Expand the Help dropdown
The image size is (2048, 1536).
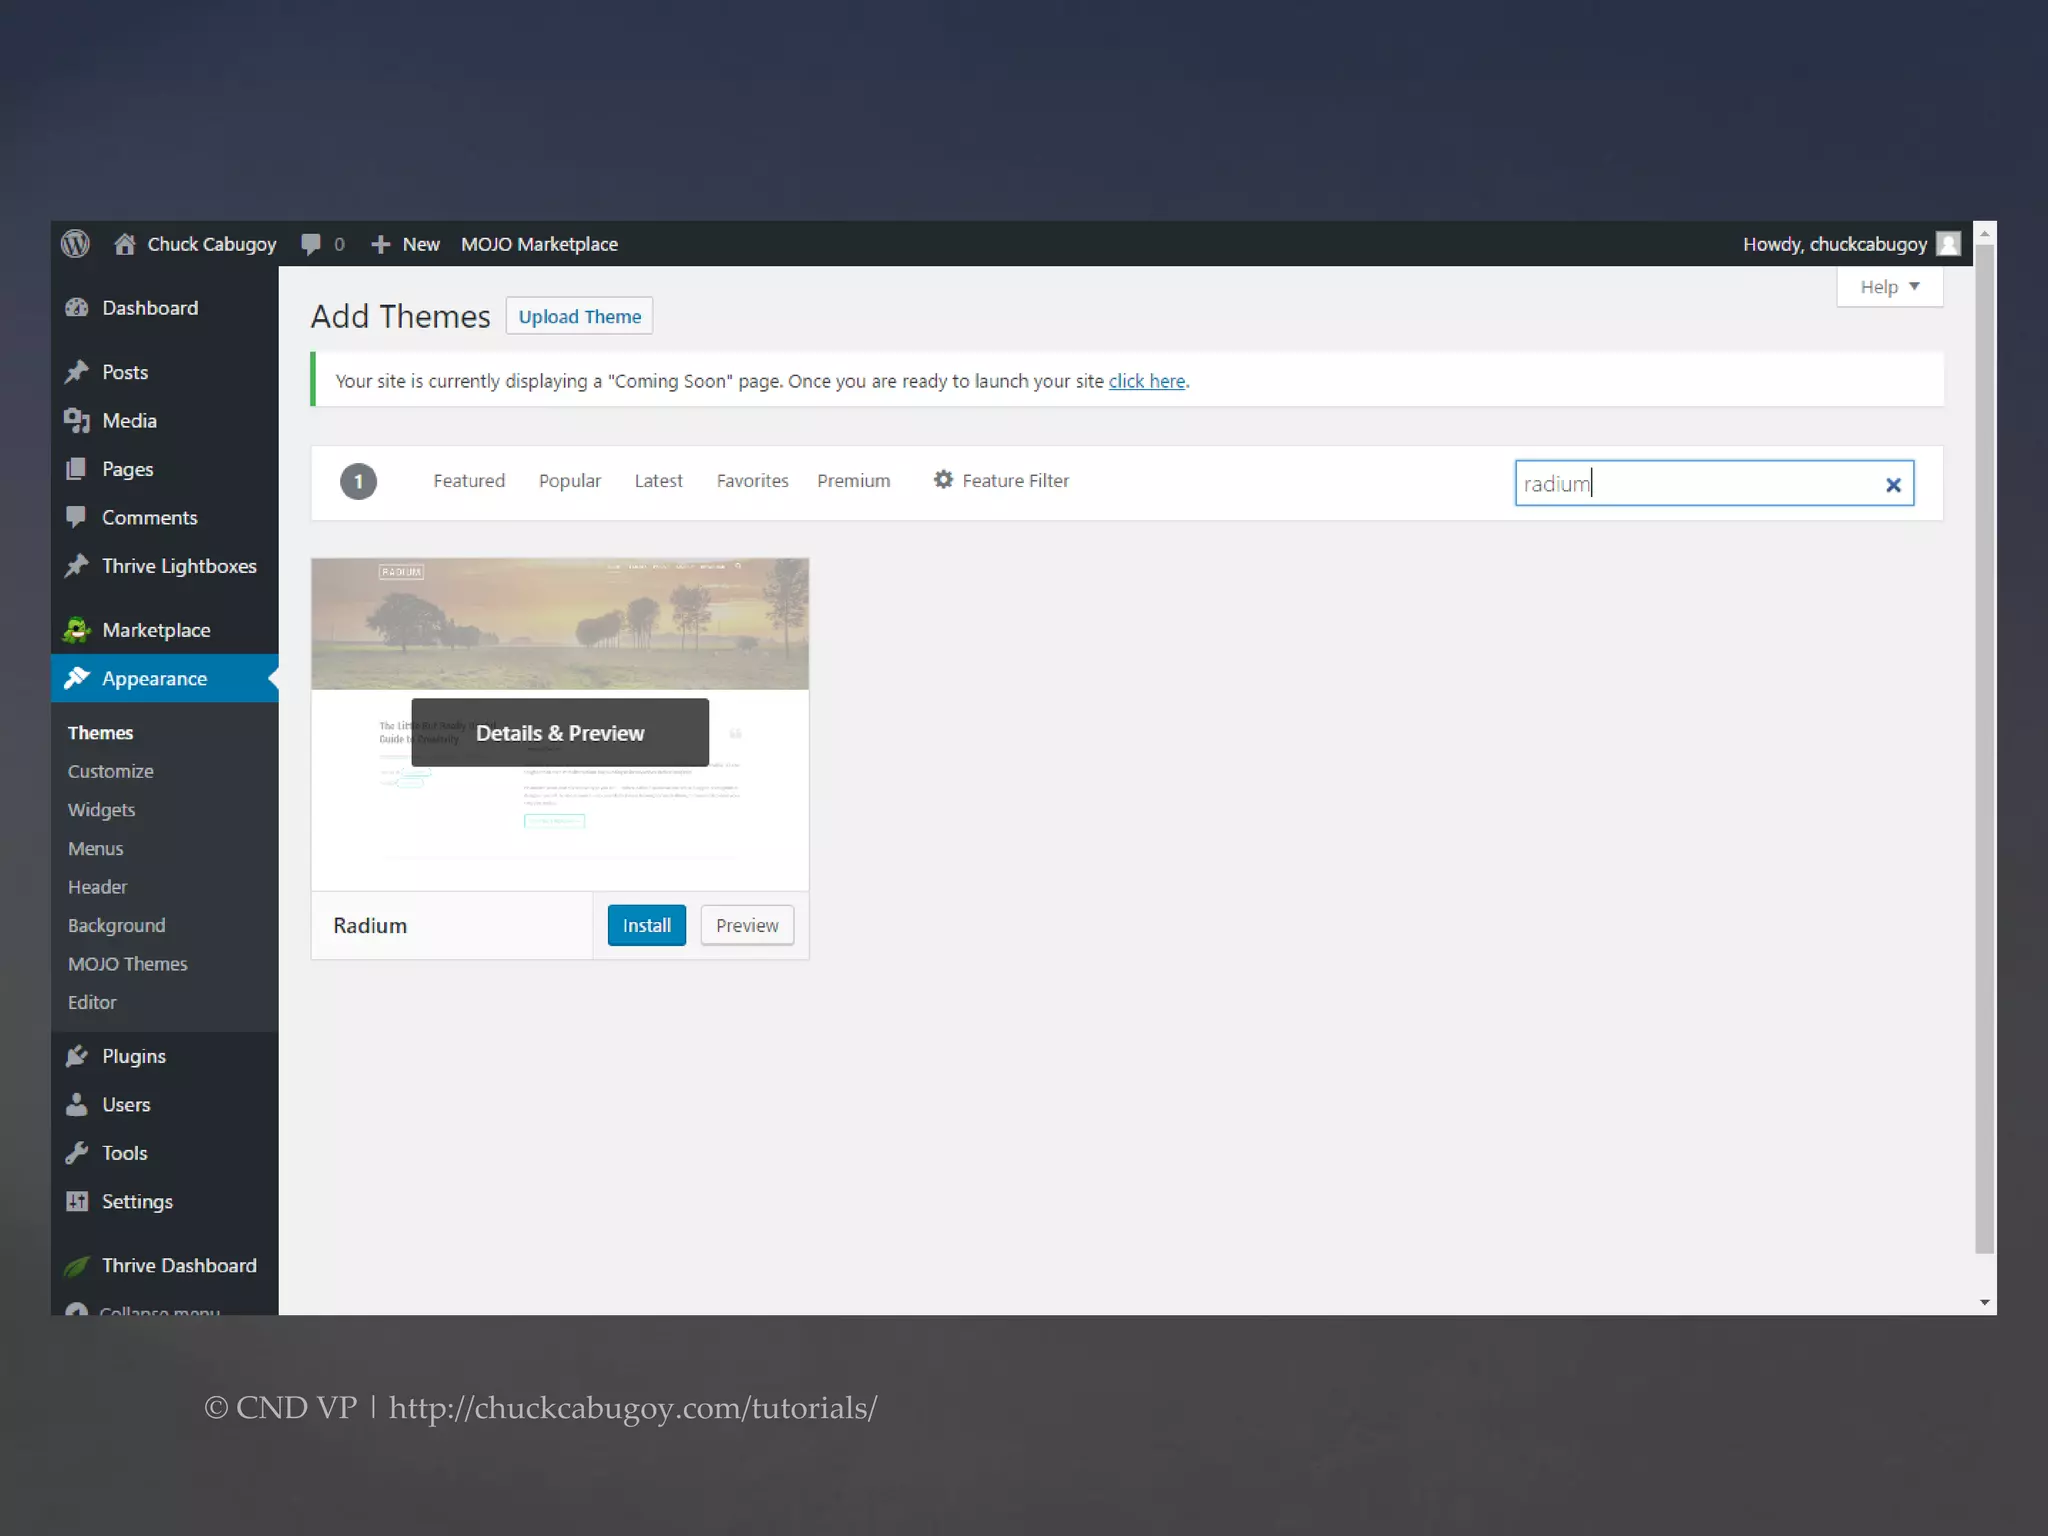click(x=1889, y=287)
